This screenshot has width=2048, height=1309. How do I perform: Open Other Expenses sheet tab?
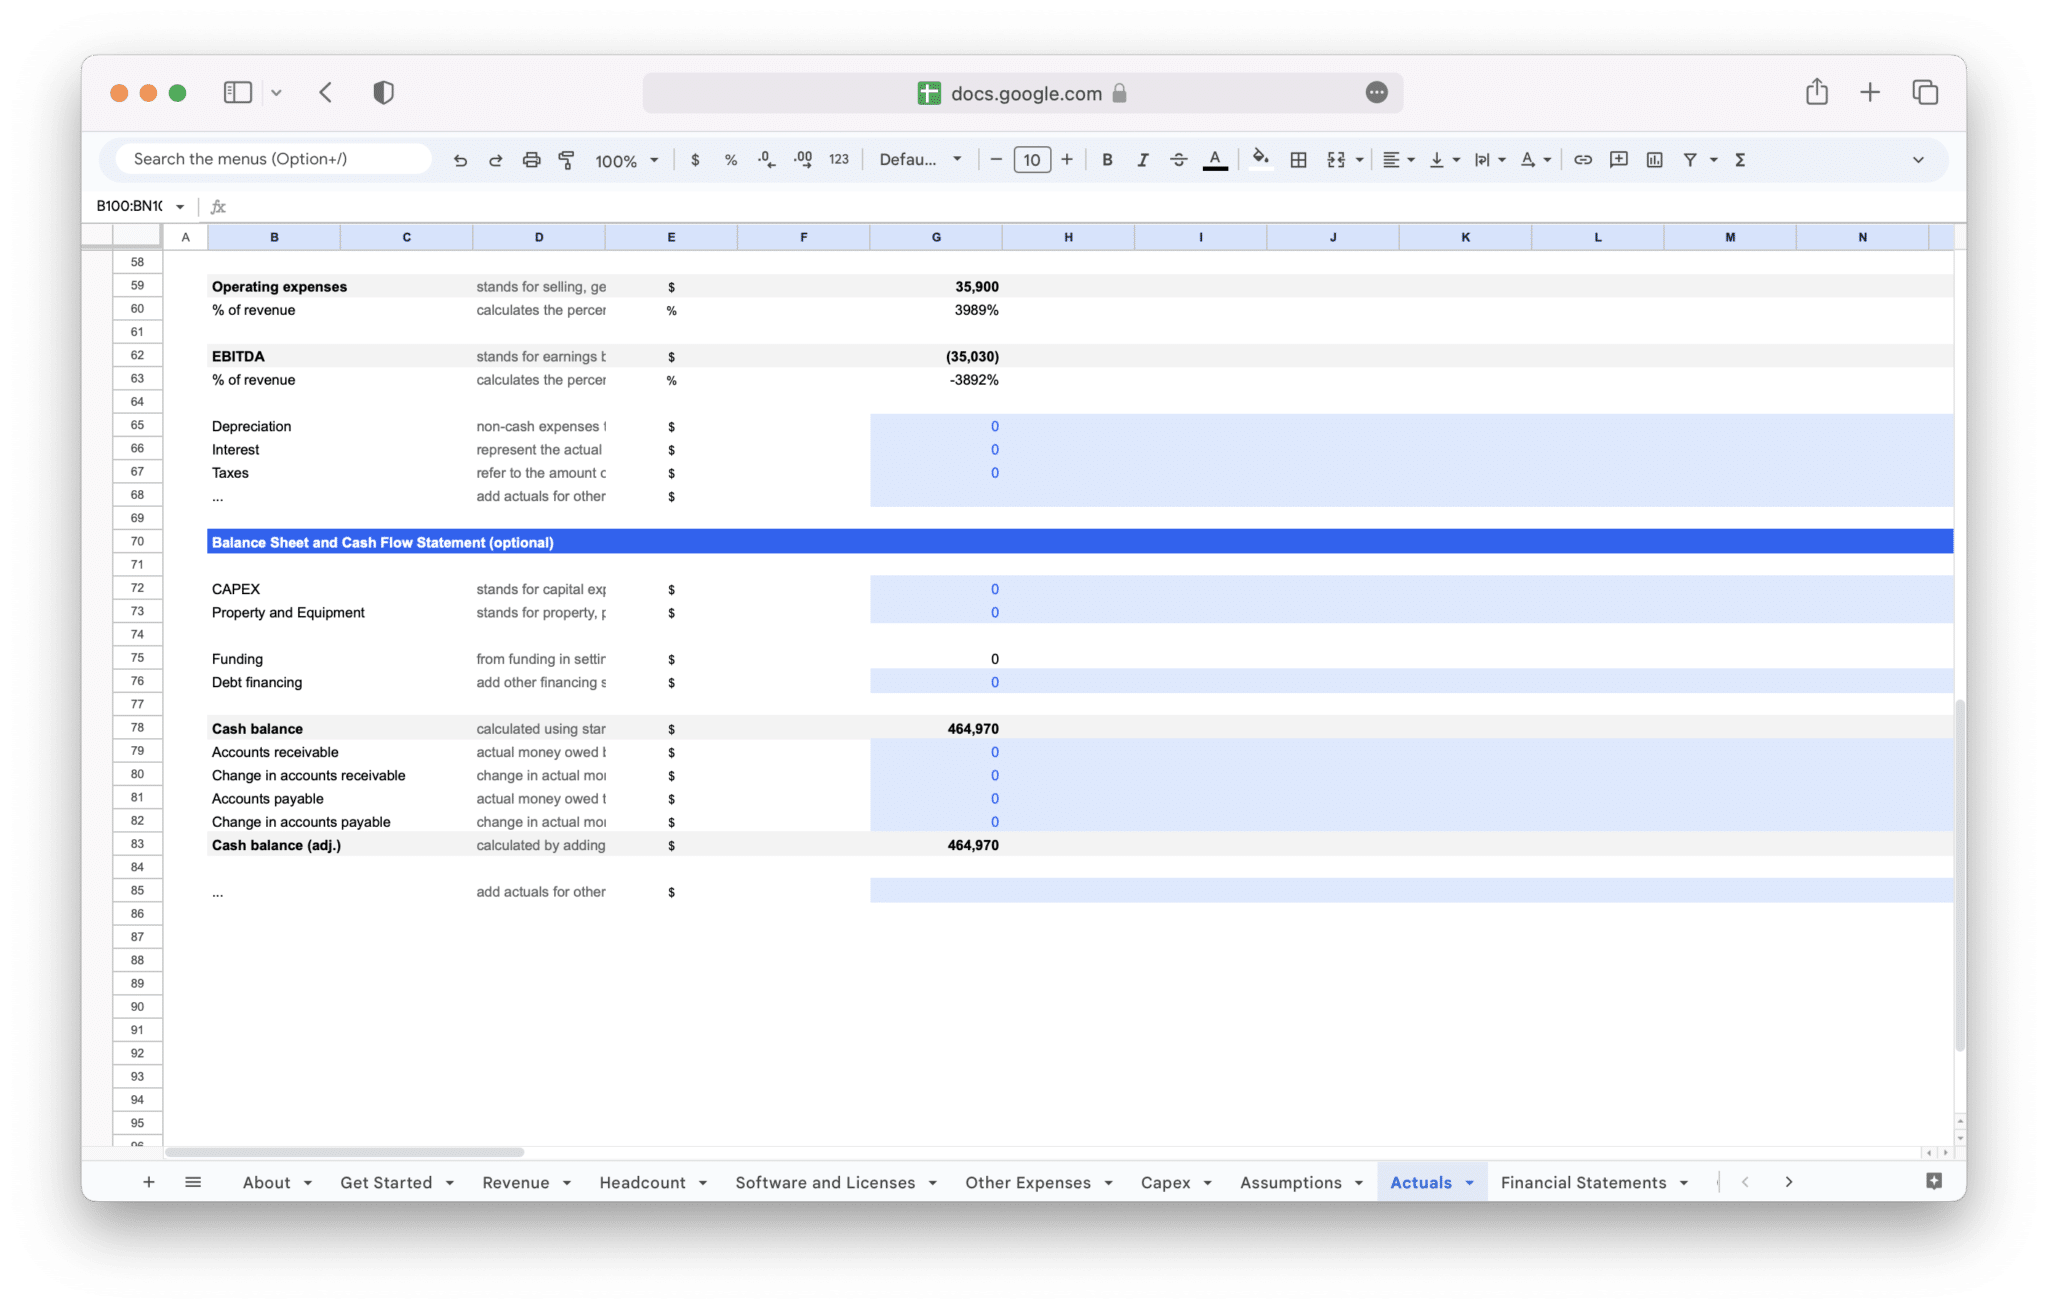click(x=1028, y=1182)
